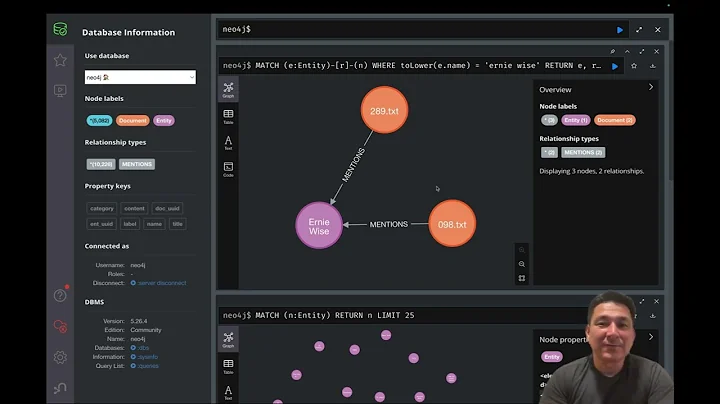Click the ent_uuid property key
720x404 pixels.
101,224
